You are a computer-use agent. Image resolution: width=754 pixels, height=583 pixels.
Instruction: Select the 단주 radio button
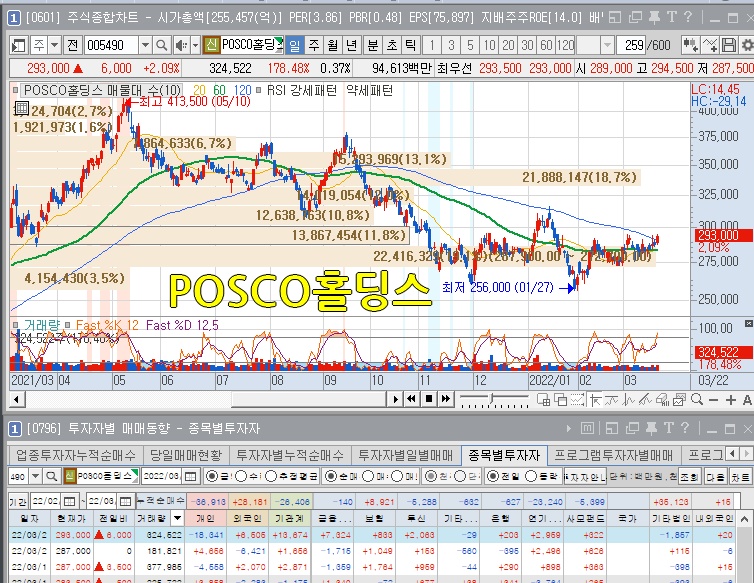coord(460,476)
